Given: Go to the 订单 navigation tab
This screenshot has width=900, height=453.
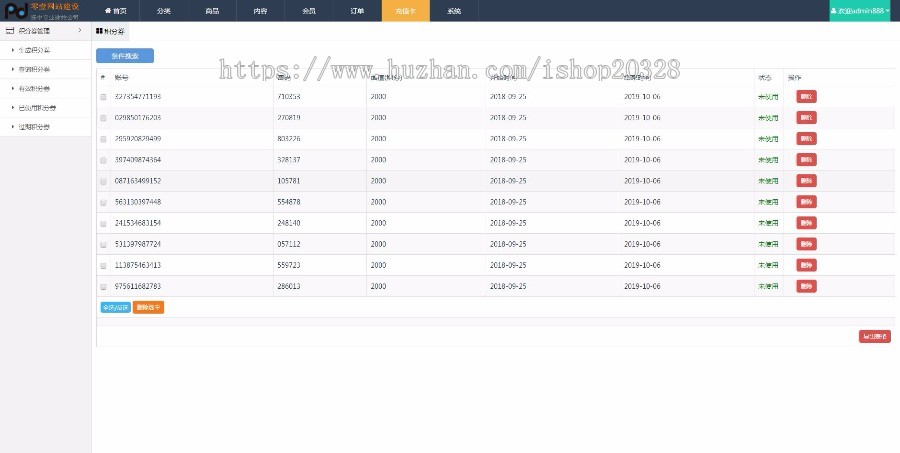Looking at the screenshot, I should click(357, 11).
